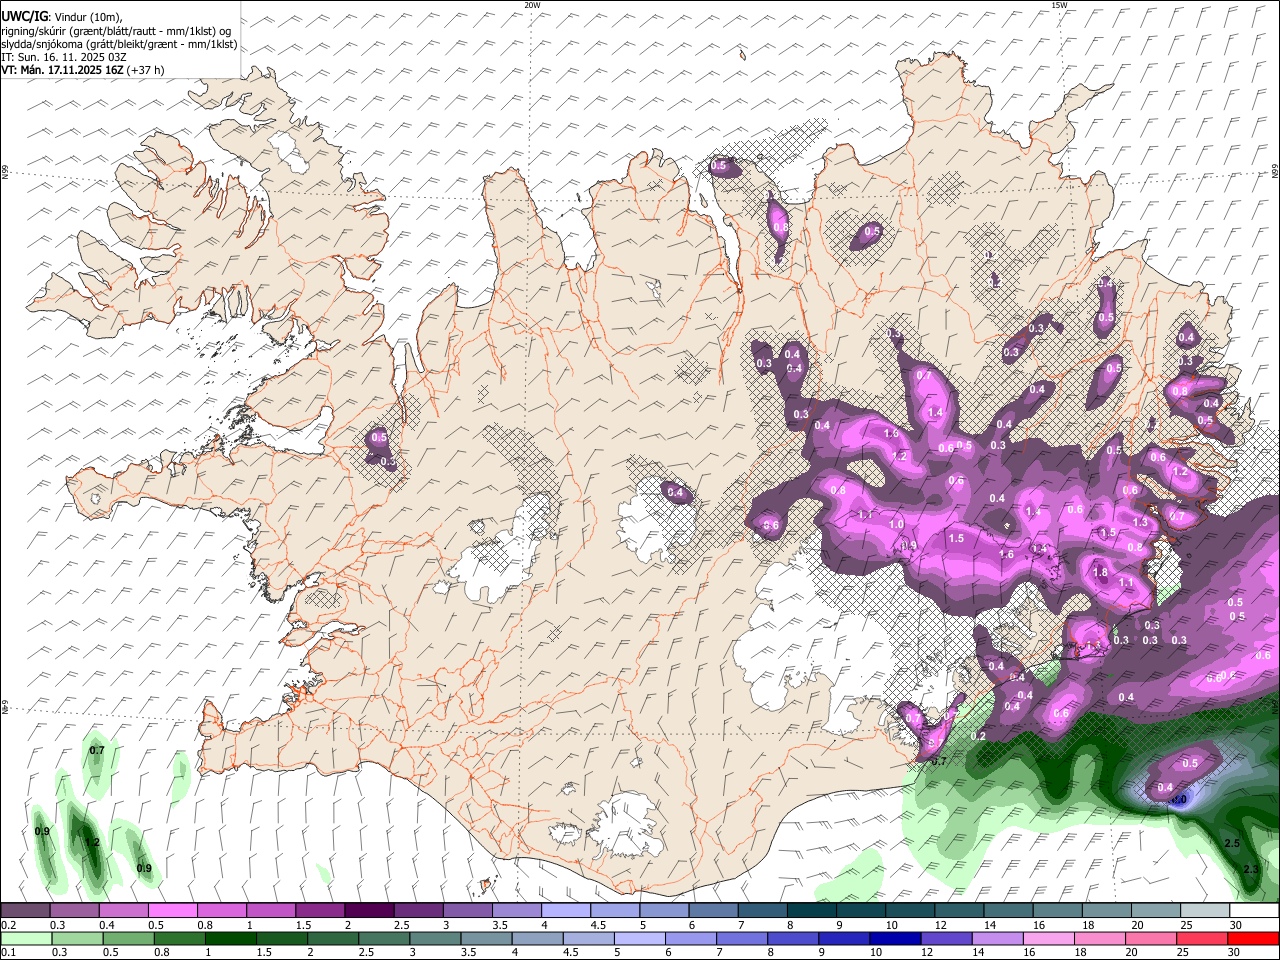Select the light gray snow swatch at 25
Image resolution: width=1280 pixels, height=960 pixels.
(x=1206, y=910)
